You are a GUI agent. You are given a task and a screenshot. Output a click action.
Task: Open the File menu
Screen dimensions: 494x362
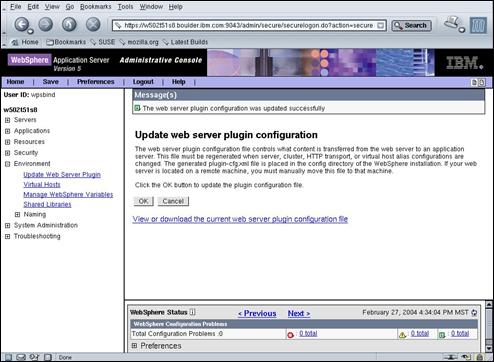(16, 7)
